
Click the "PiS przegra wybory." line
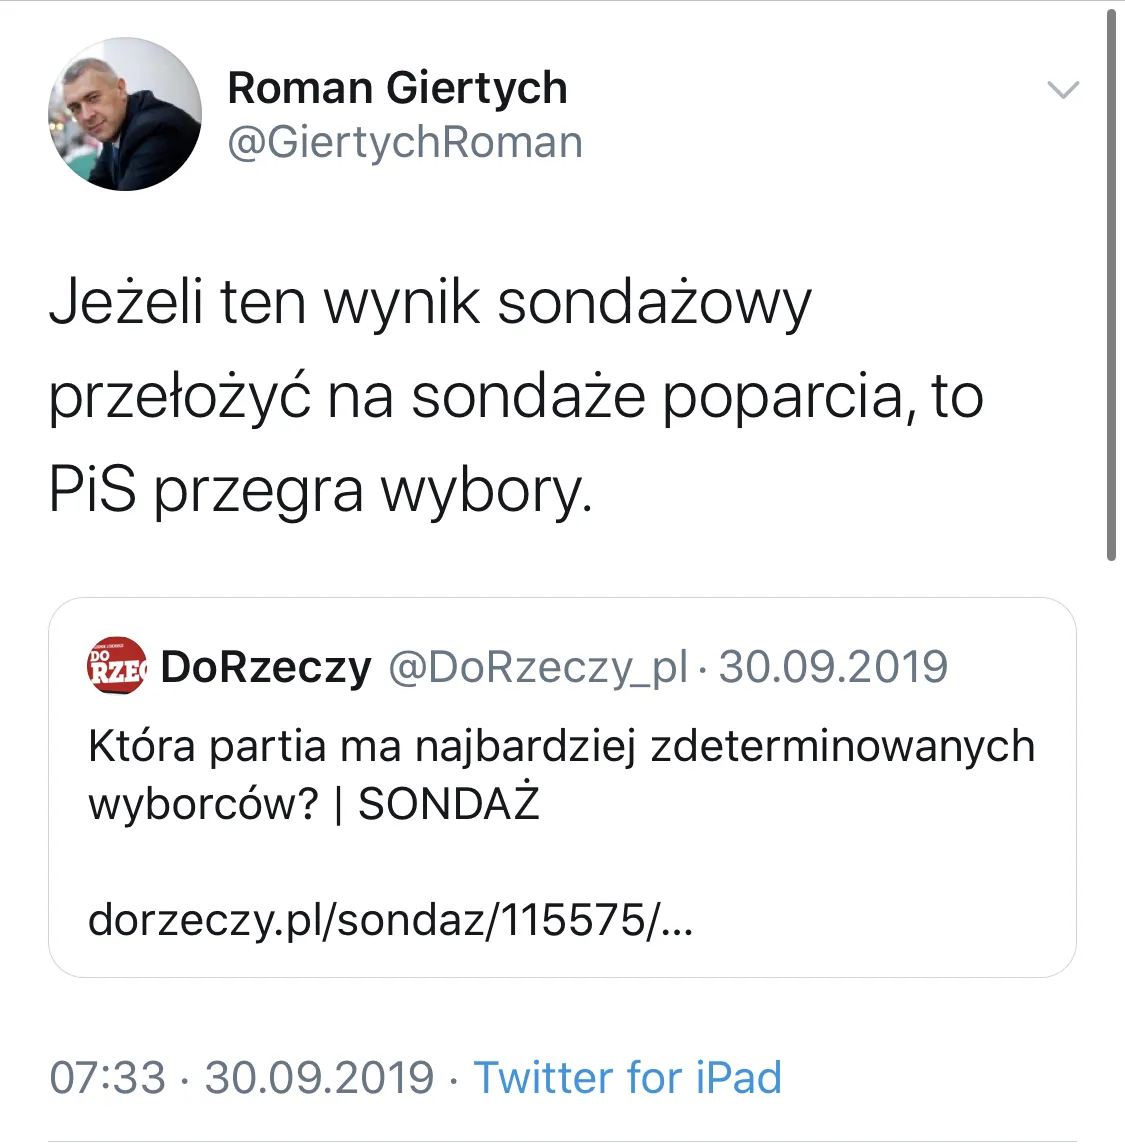tap(321, 491)
